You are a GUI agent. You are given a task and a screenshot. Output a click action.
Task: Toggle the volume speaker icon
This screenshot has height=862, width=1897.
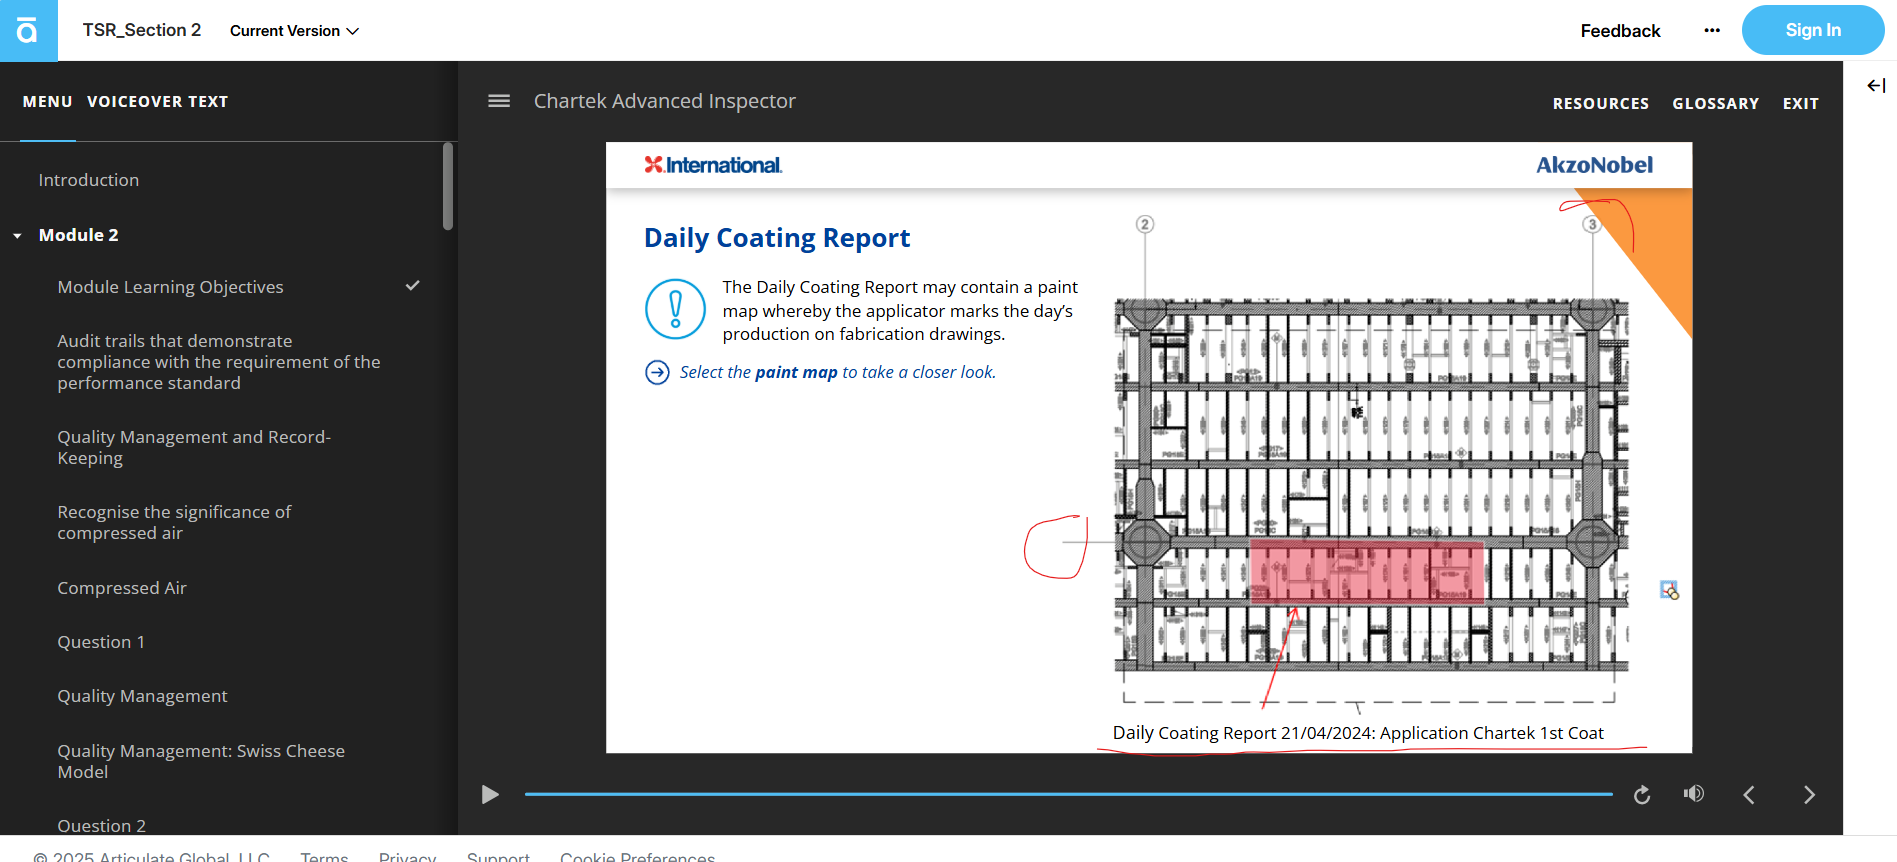pyautogui.click(x=1693, y=794)
